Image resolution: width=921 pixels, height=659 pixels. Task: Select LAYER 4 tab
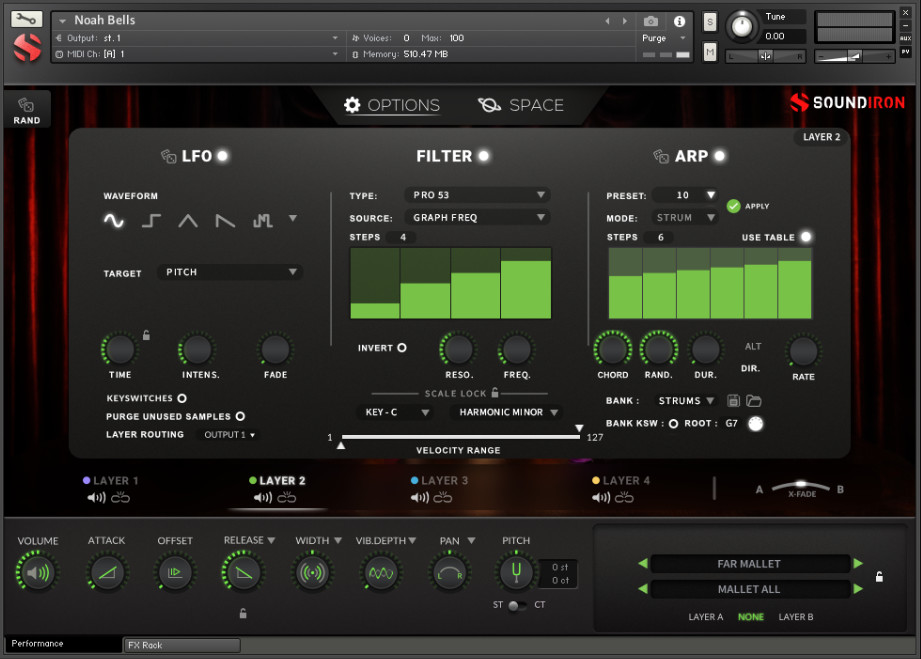(621, 480)
